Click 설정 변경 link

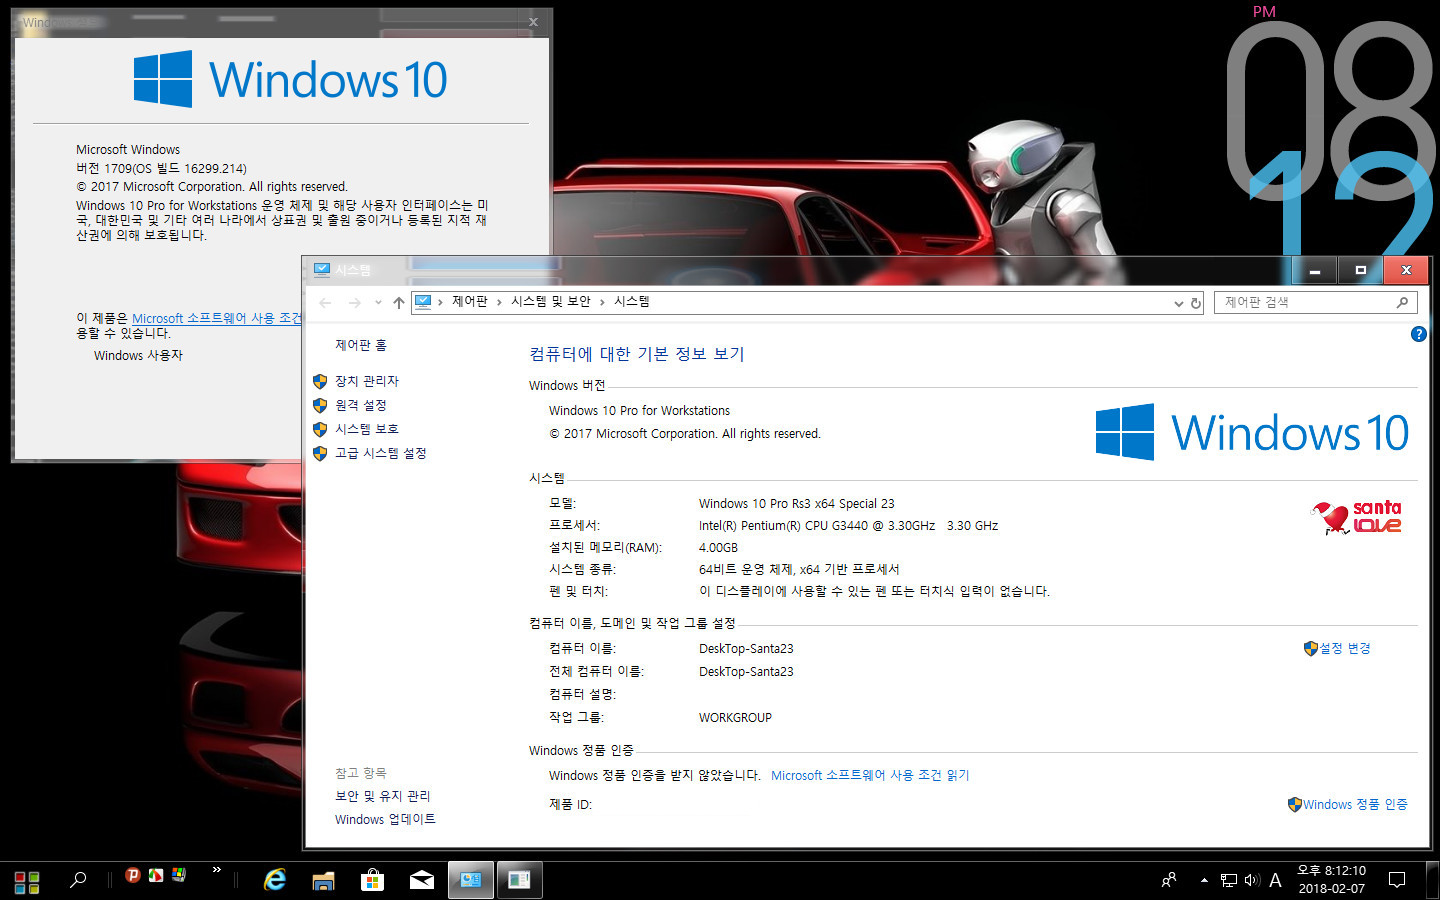click(x=1344, y=648)
